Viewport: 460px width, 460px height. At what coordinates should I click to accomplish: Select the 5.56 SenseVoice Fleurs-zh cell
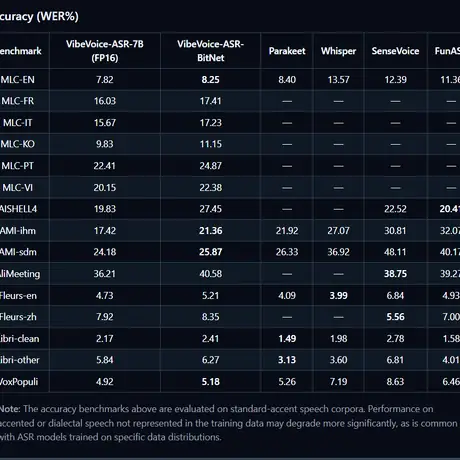pyautogui.click(x=395, y=317)
